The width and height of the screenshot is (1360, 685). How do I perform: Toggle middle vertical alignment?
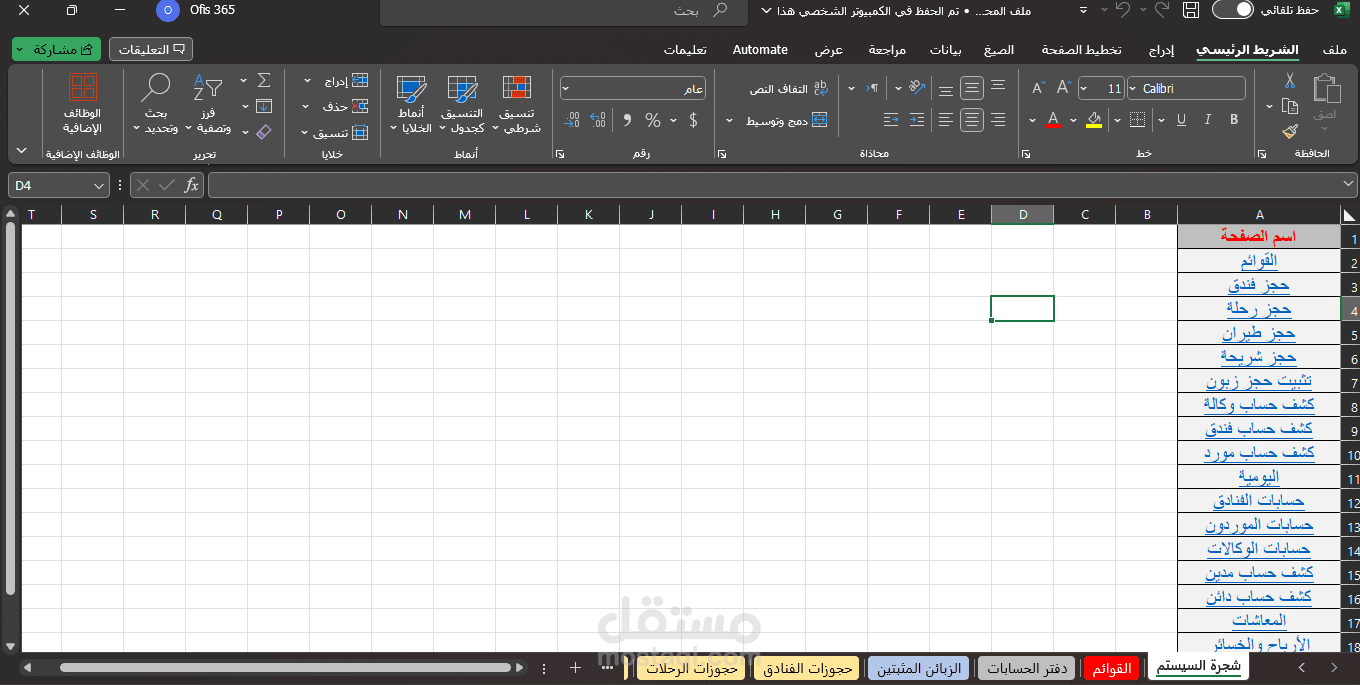point(972,88)
